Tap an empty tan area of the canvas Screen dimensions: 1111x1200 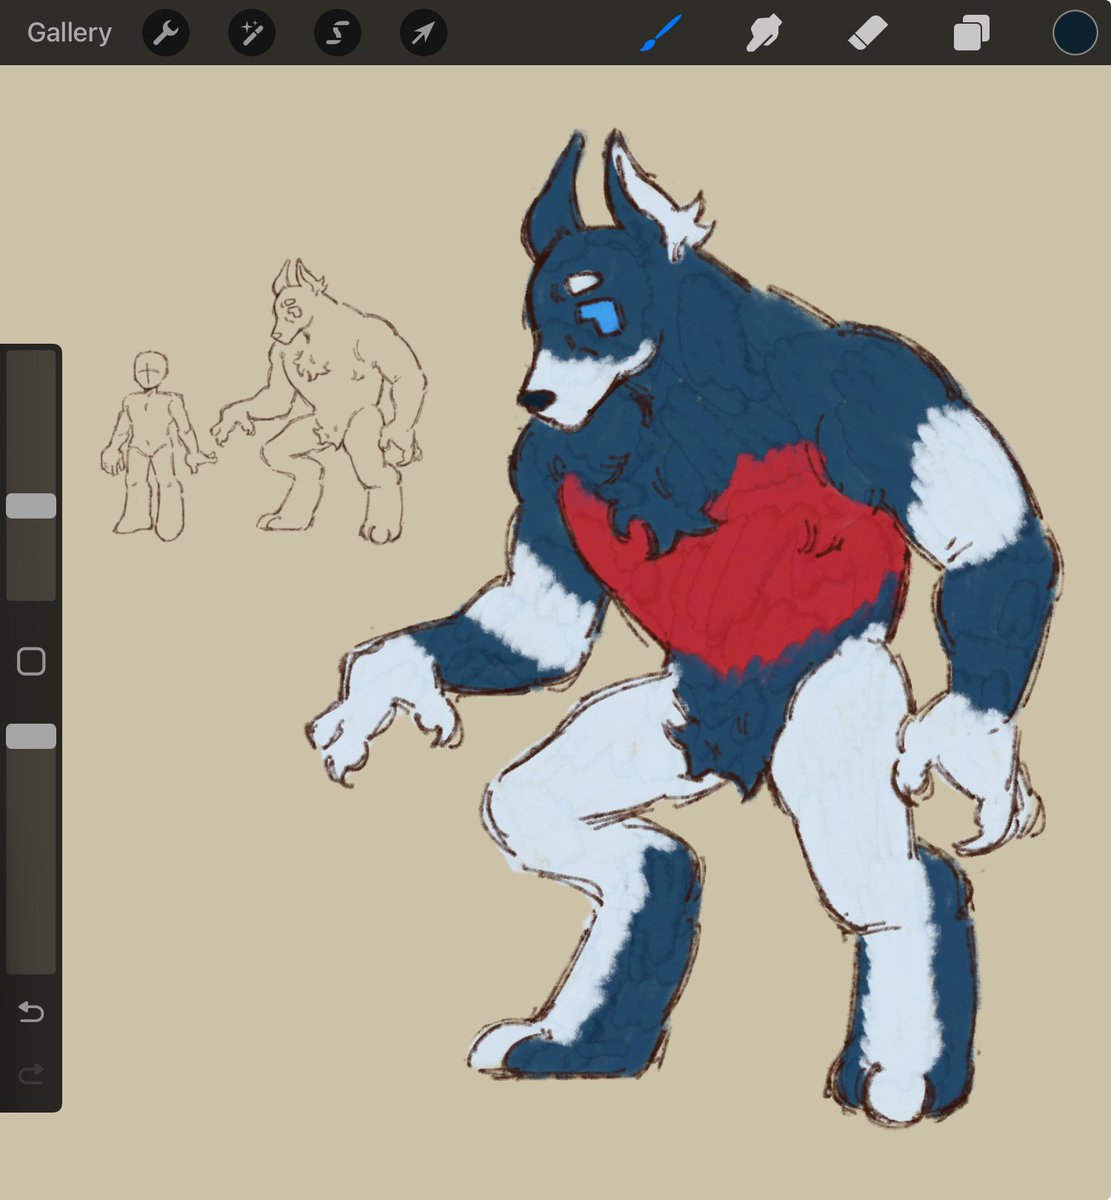[250, 900]
